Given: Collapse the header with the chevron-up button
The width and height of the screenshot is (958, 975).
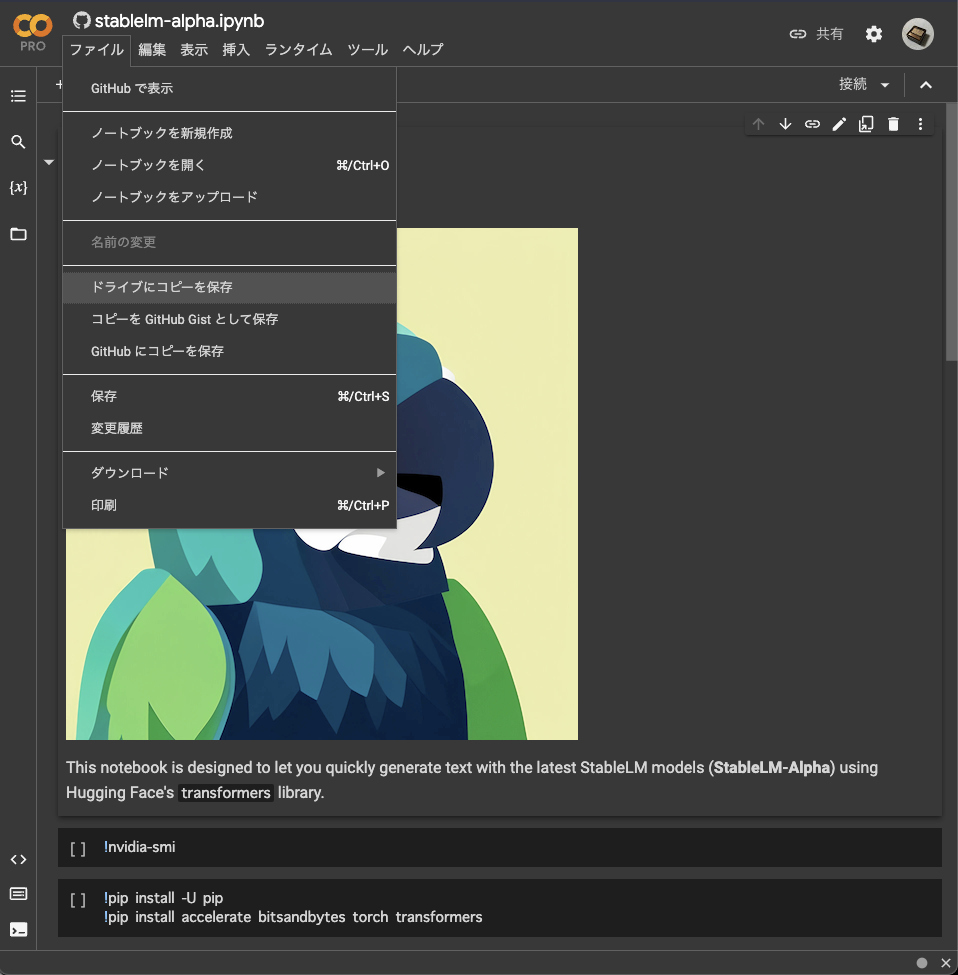Looking at the screenshot, I should click(926, 85).
